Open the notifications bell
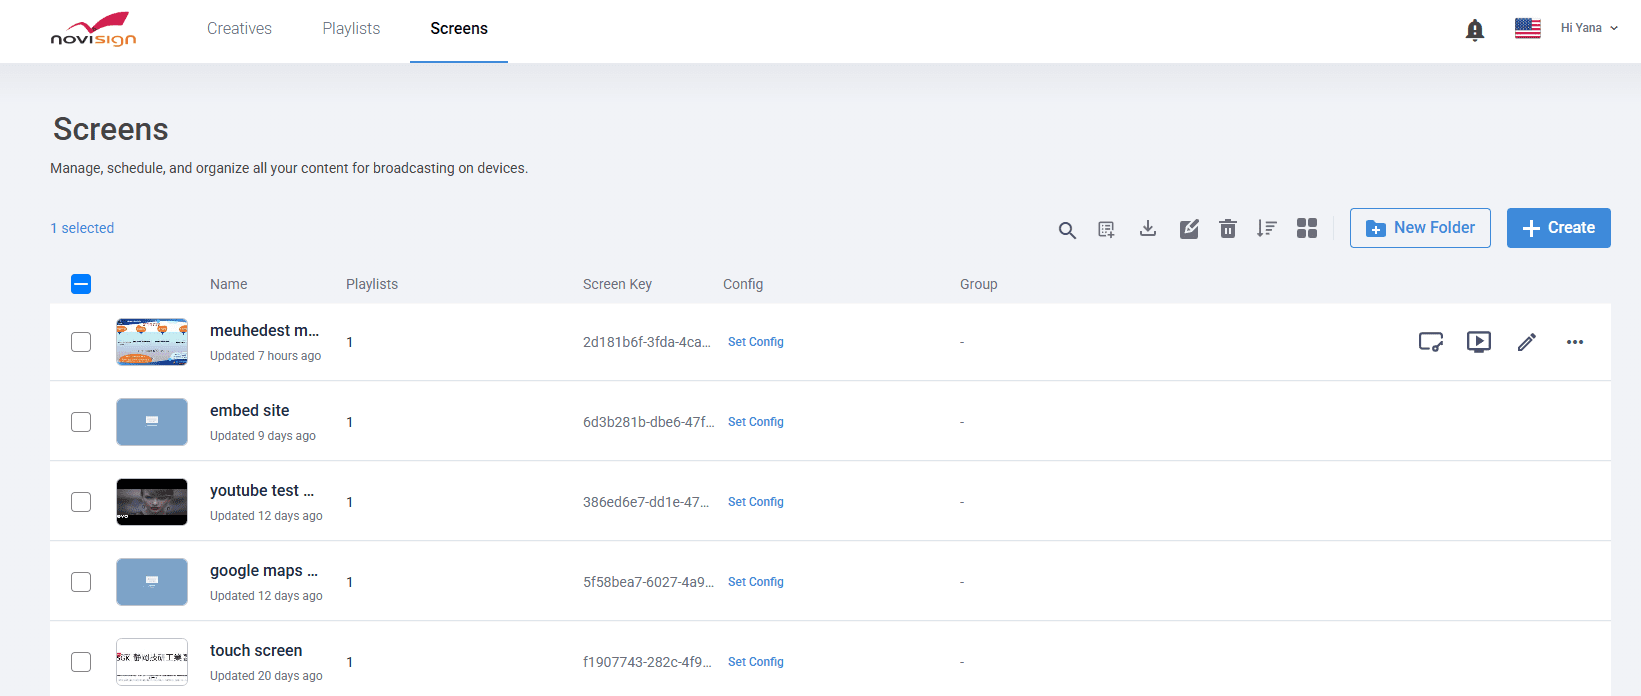Viewport: 1641px width, 696px height. (x=1474, y=30)
